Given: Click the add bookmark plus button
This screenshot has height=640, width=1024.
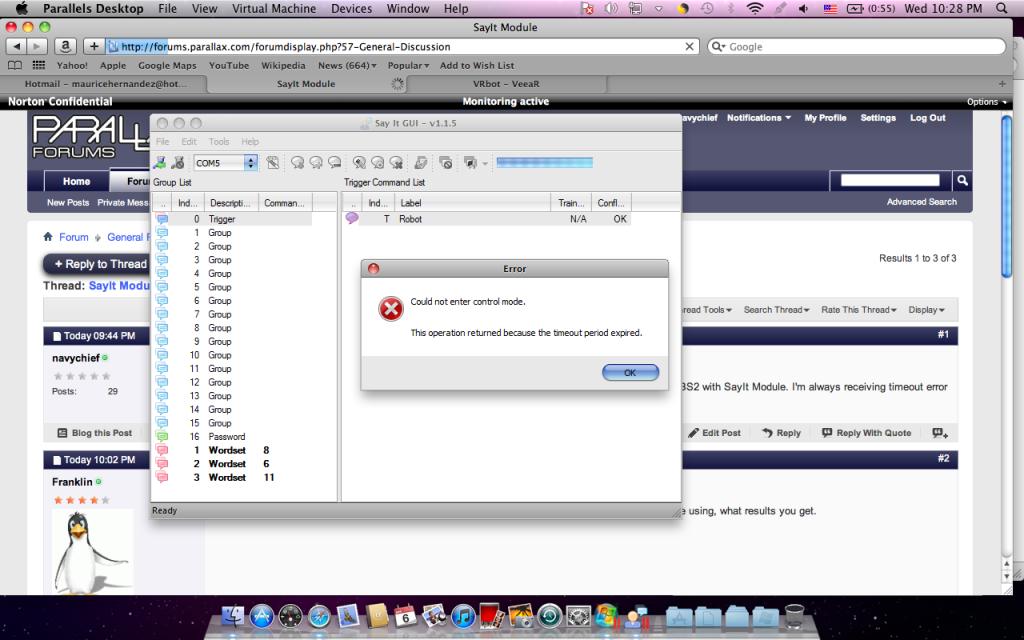Looking at the screenshot, I should point(93,46).
